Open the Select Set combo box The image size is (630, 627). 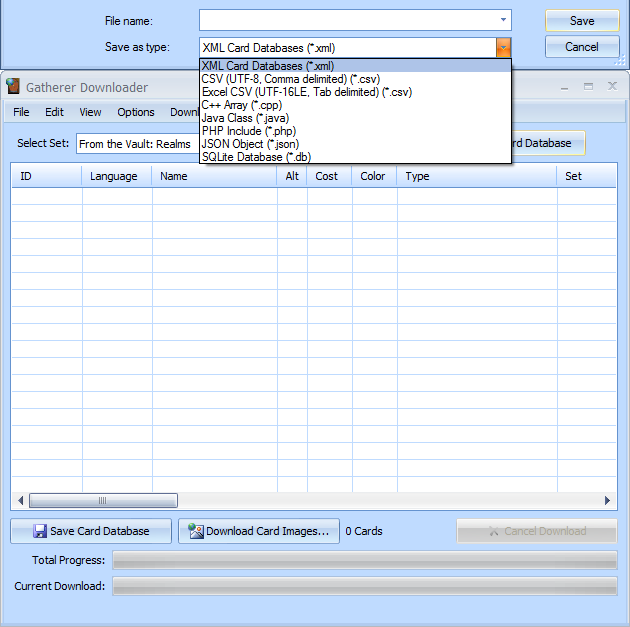[137, 144]
